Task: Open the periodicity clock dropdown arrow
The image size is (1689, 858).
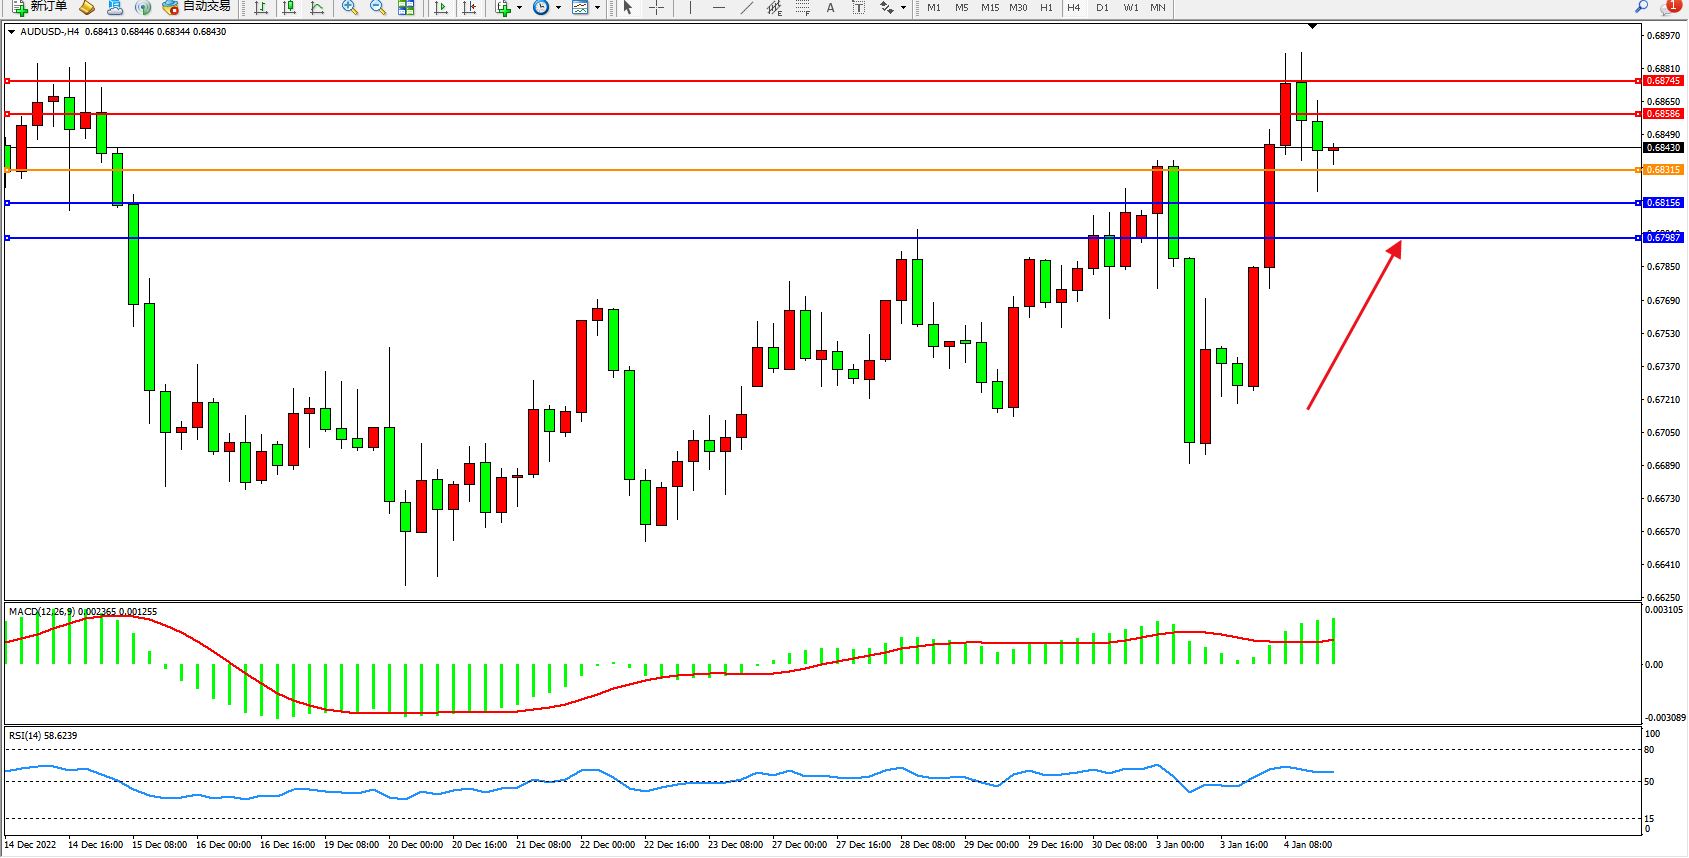Action: point(558,8)
